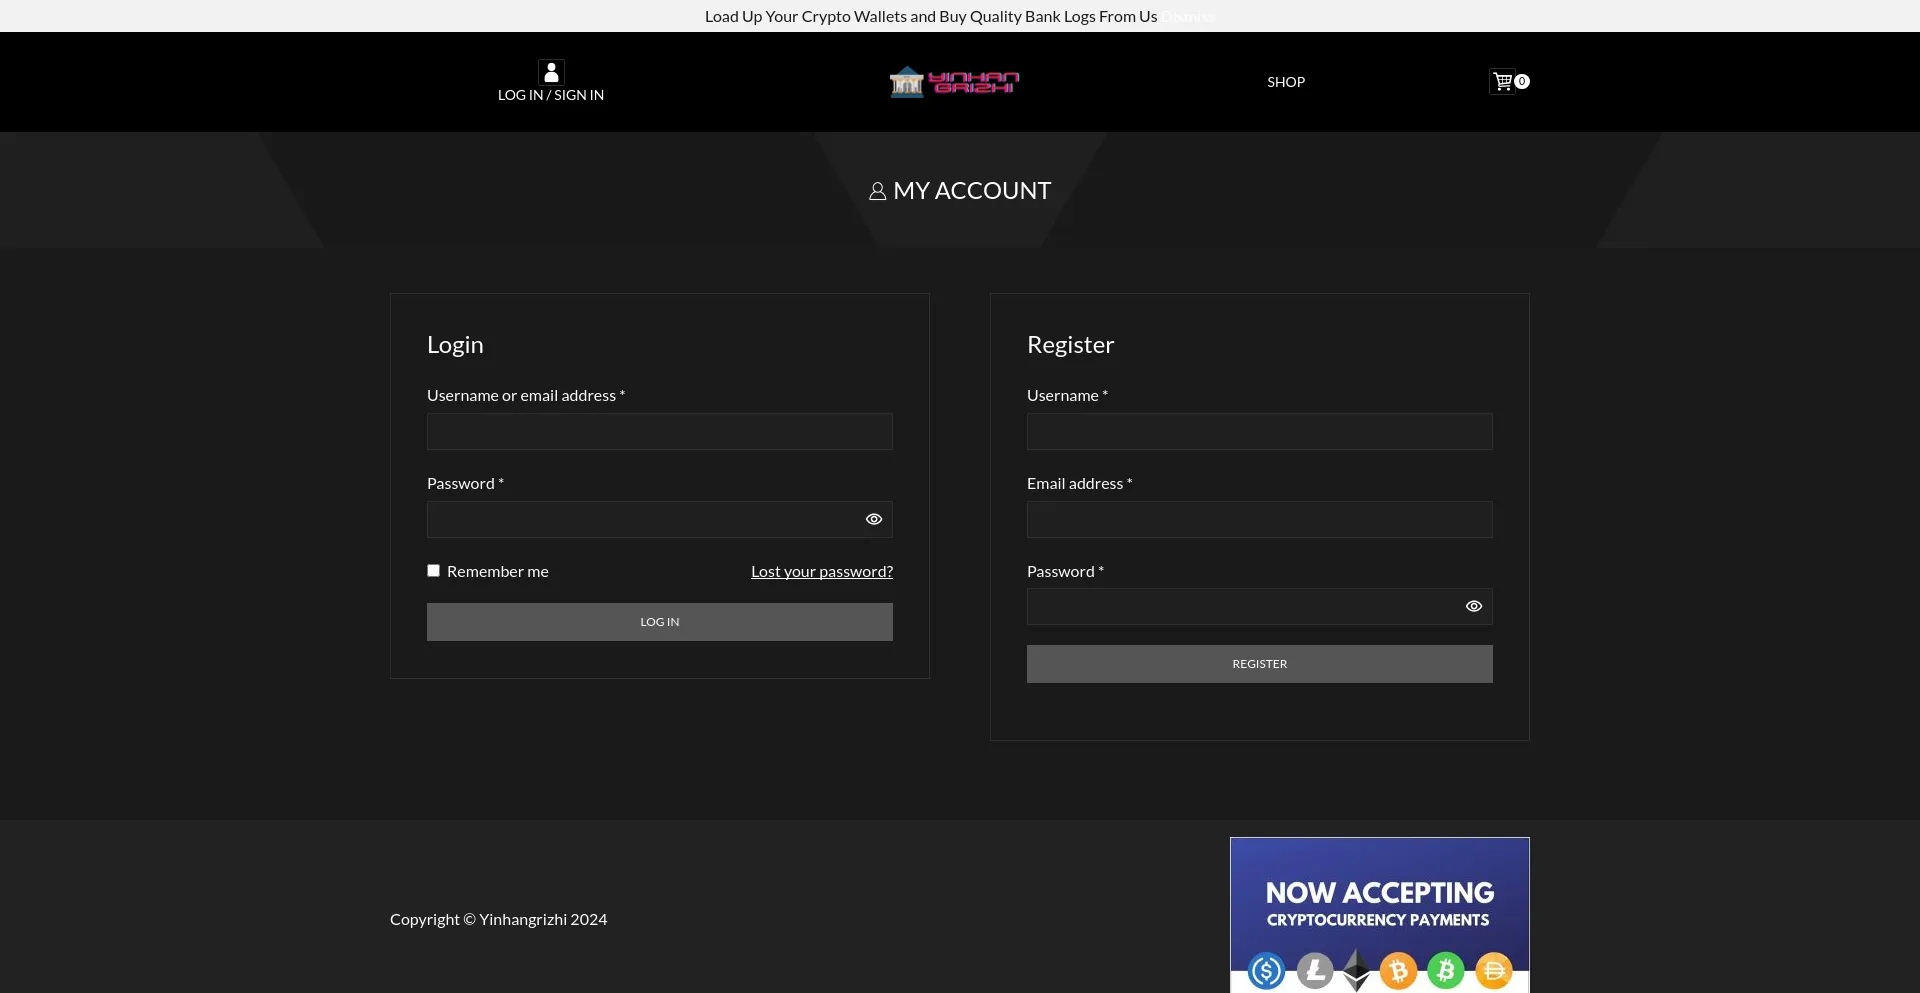Click the person icon beside MY ACCOUNT
Viewport: 1920px width, 993px height.
pyautogui.click(x=878, y=191)
